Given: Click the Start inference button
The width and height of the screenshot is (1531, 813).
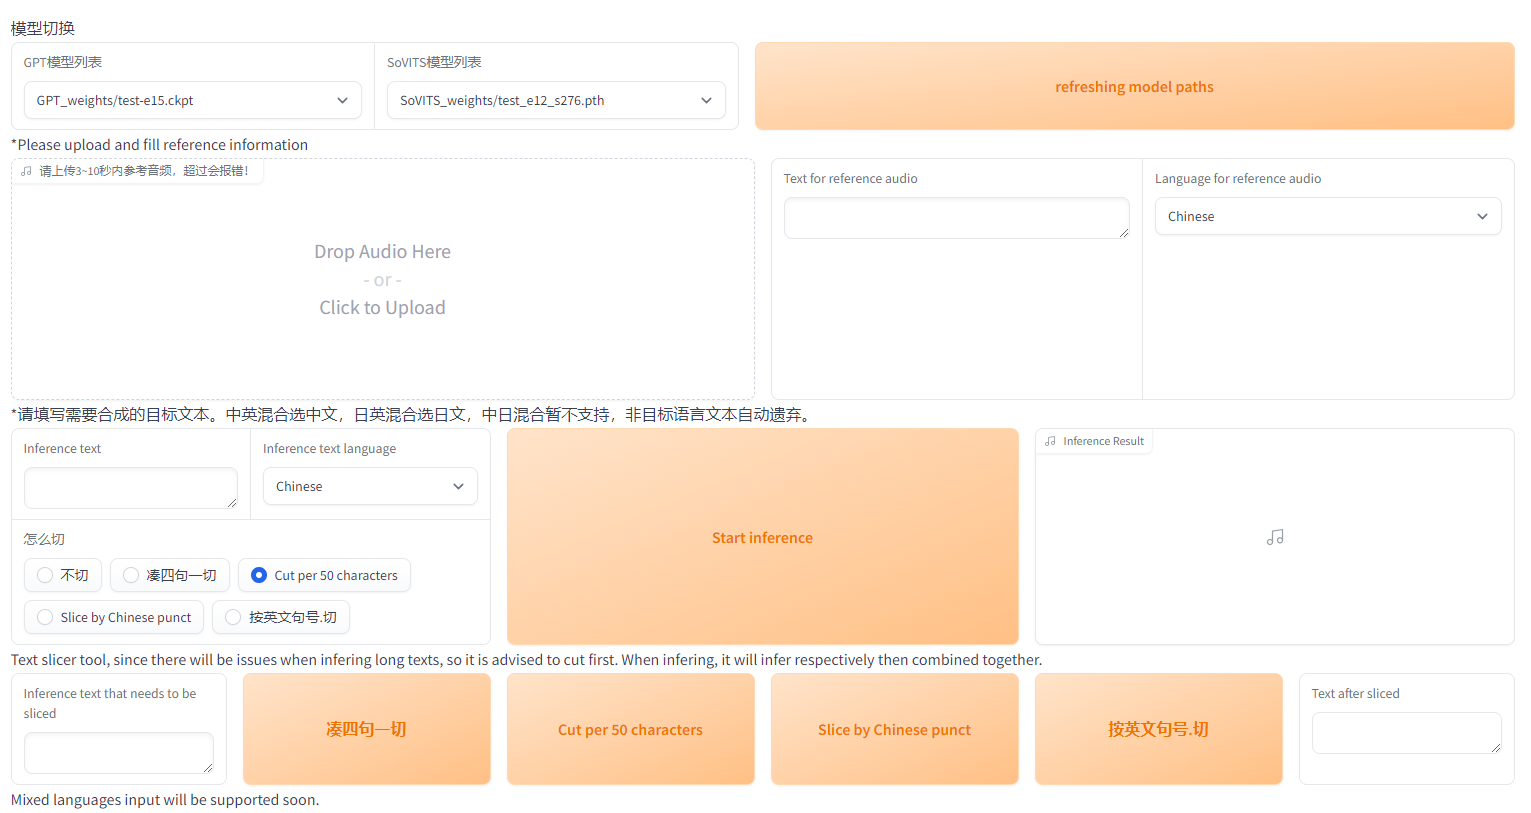Looking at the screenshot, I should pyautogui.click(x=762, y=537).
